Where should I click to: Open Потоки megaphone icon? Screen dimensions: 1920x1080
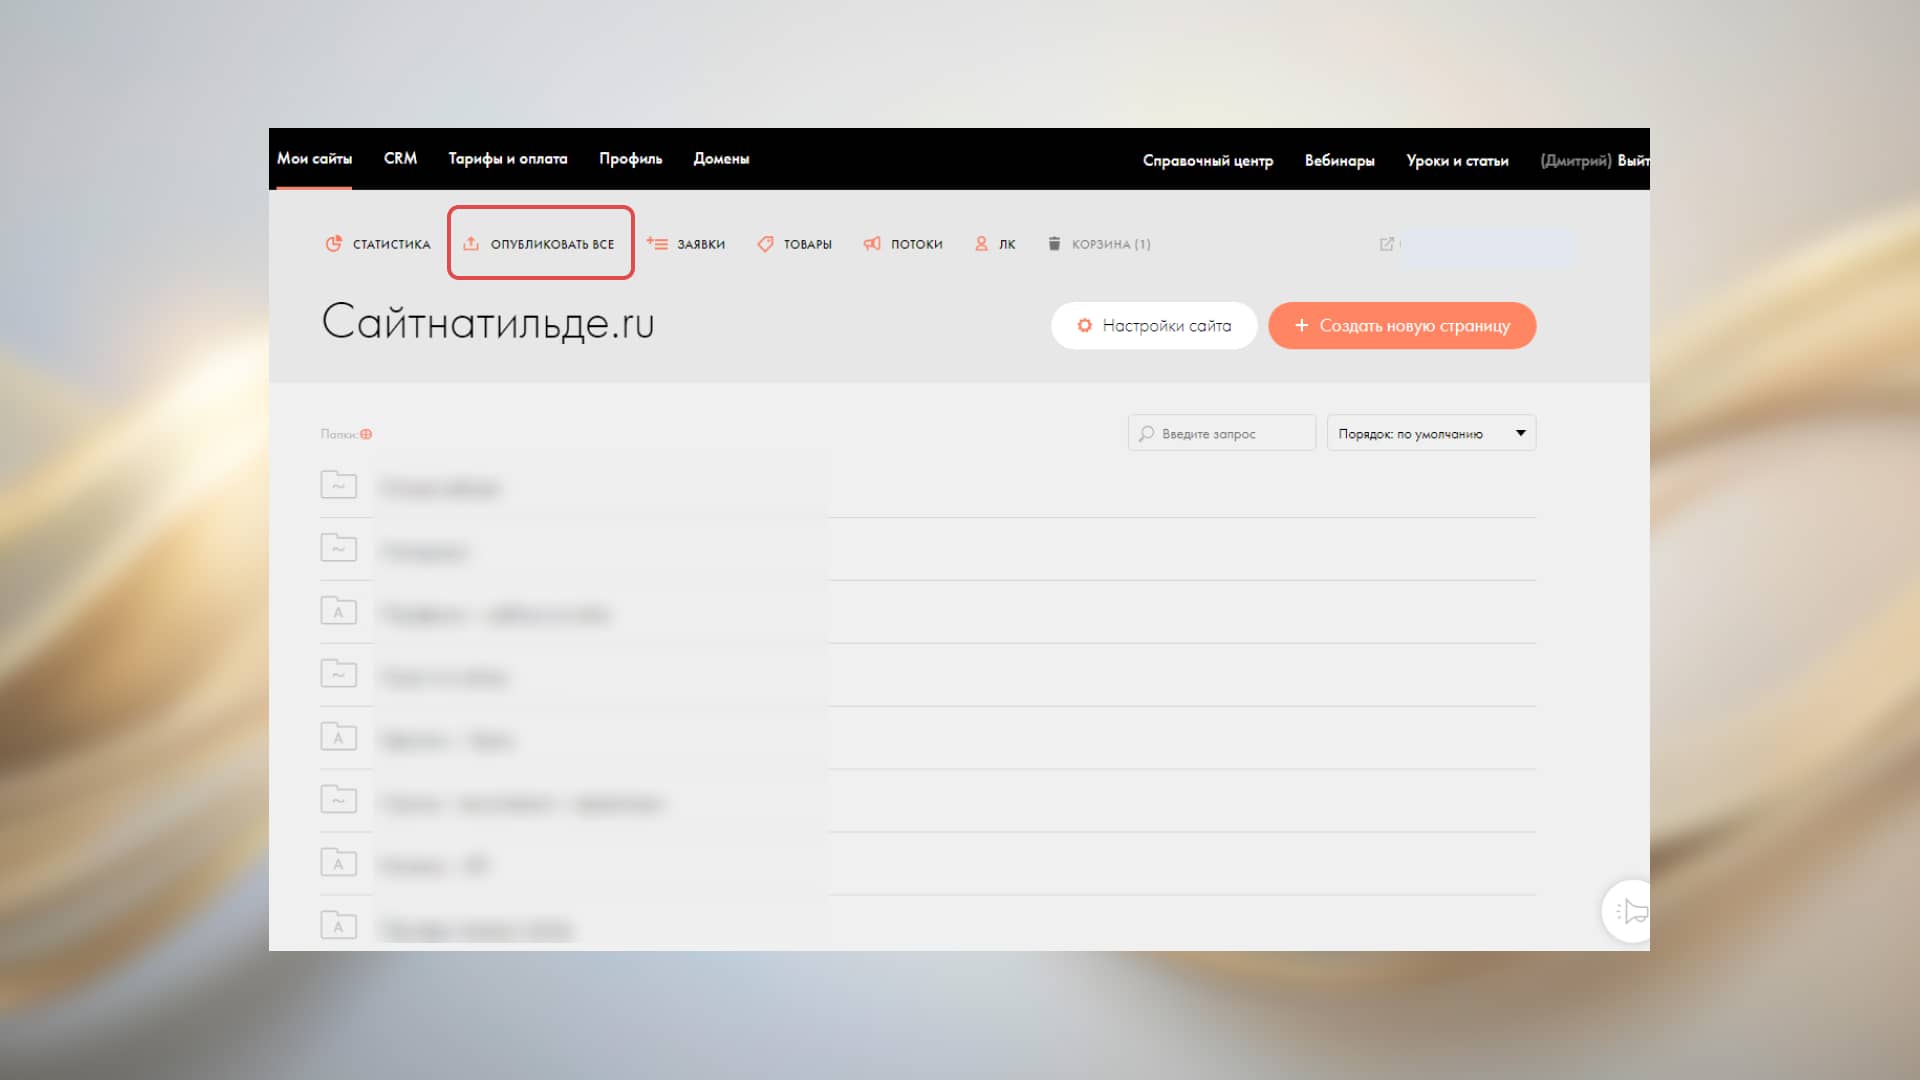point(872,244)
